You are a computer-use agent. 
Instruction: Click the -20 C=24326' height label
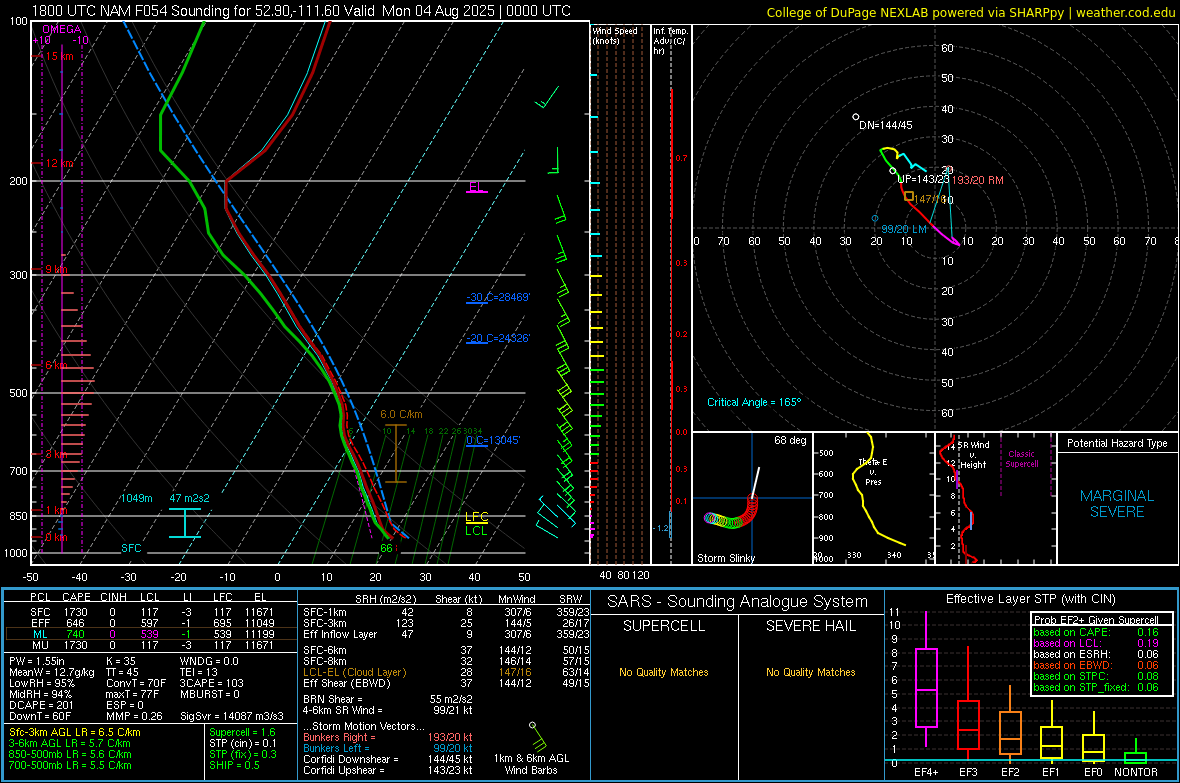click(497, 338)
